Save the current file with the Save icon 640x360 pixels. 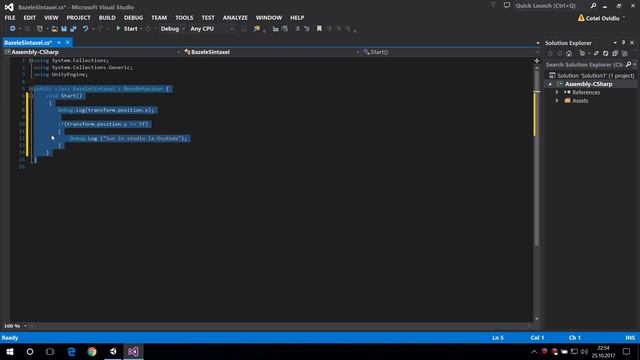point(64,29)
